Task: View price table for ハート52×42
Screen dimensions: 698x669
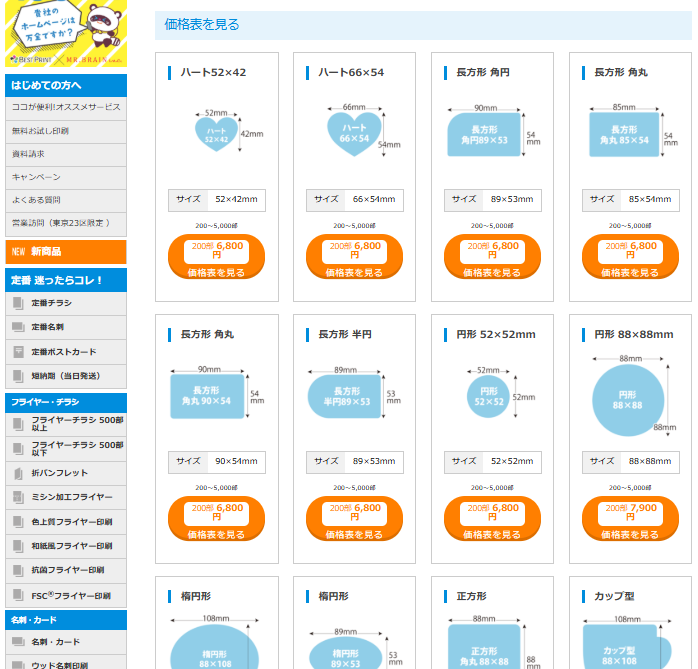Action: pos(216,257)
